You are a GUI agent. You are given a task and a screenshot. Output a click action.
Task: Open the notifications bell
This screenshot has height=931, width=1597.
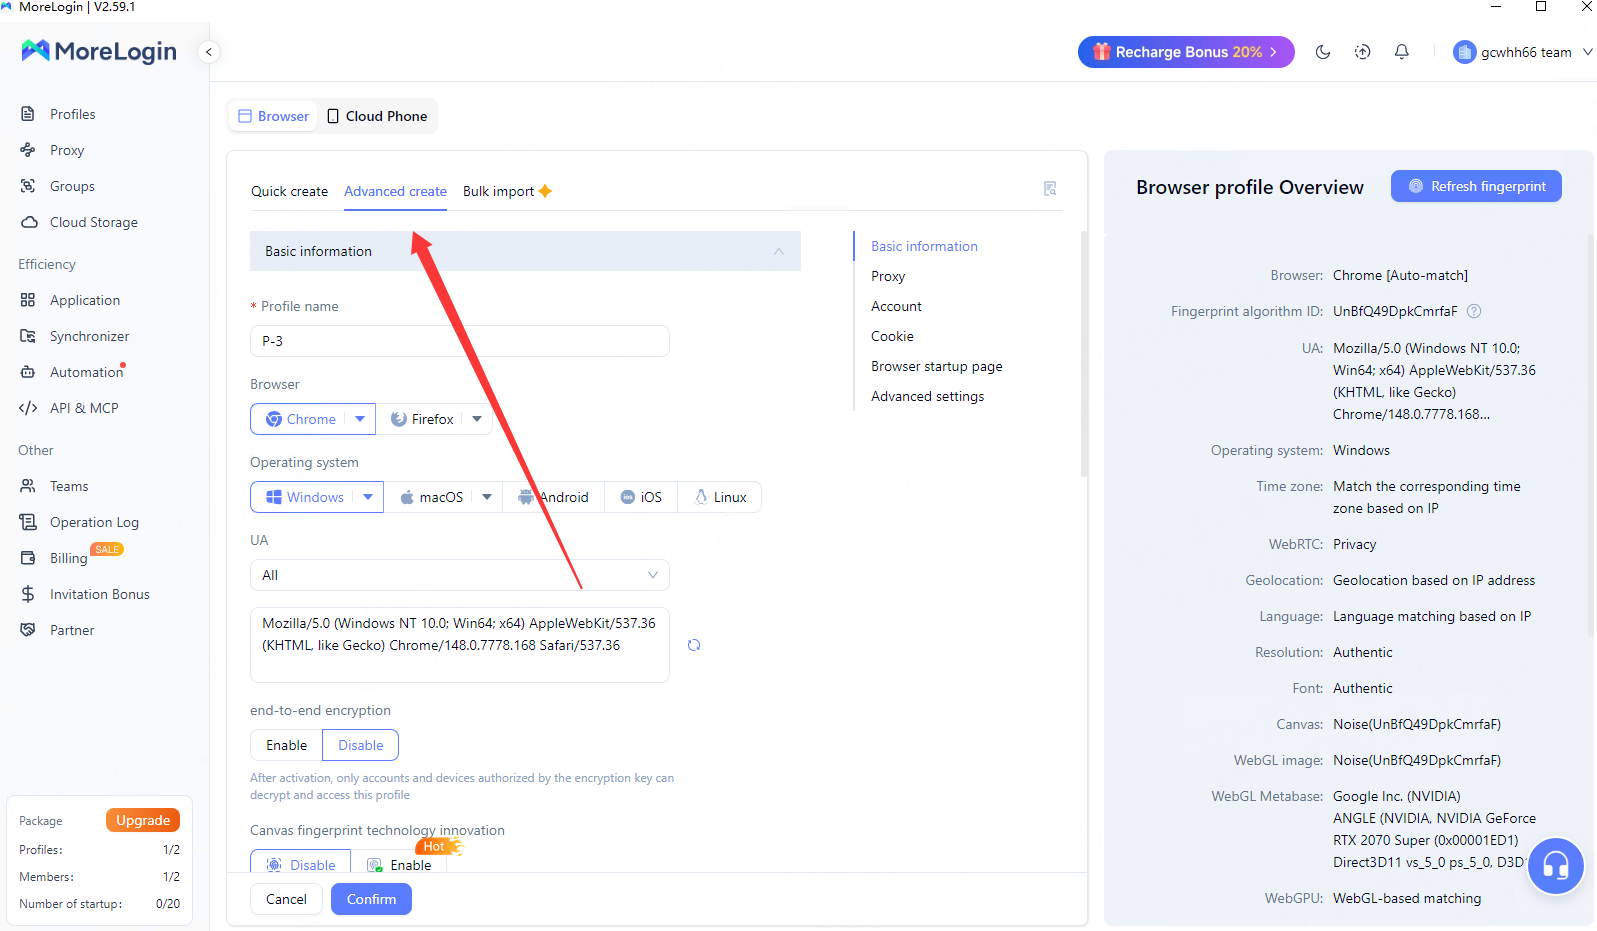(1402, 52)
